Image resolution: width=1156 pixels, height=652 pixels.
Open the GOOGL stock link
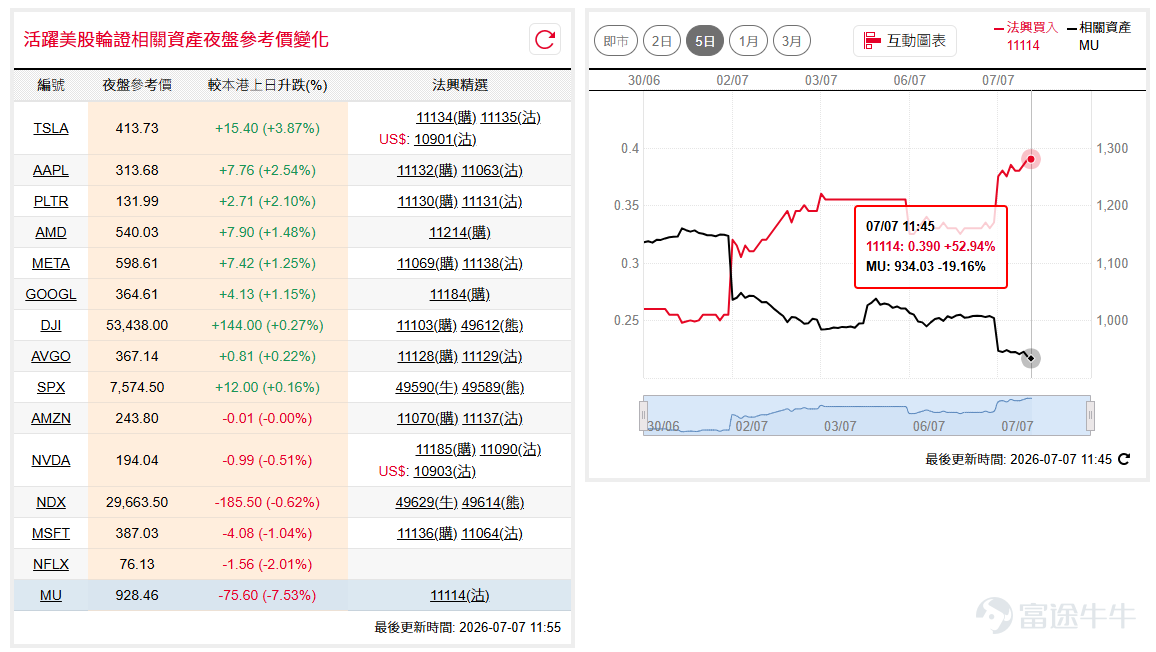(51, 294)
